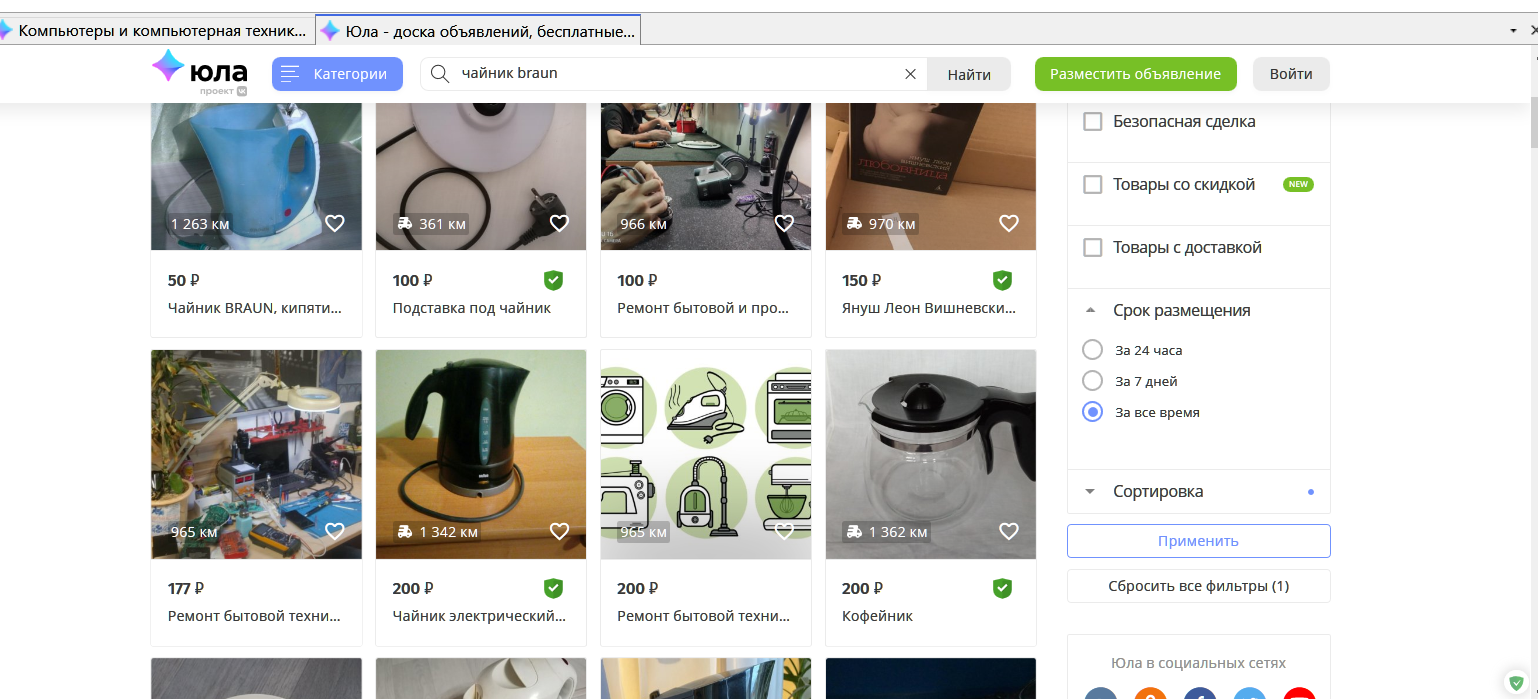Screen dimensions: 1538x699
Task: Collapse the Срок размещения section
Action: (x=1090, y=310)
